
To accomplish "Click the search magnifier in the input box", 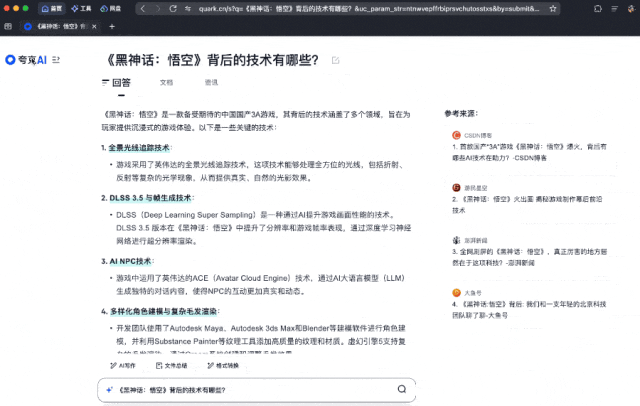I will click(401, 389).
